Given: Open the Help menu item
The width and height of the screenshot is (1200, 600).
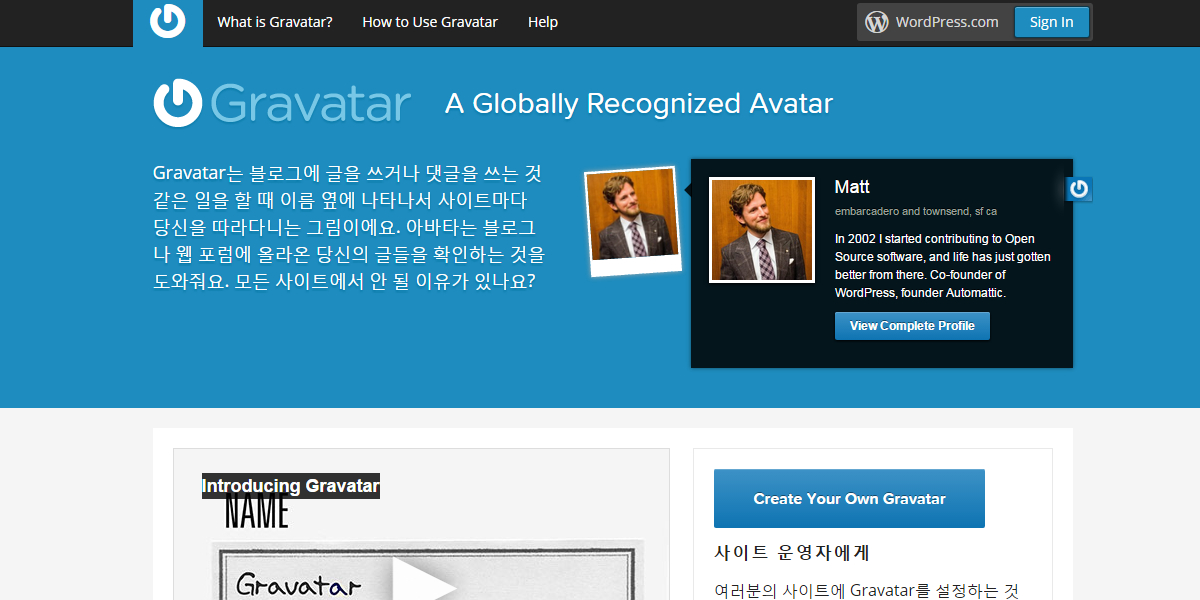Looking at the screenshot, I should 543,22.
